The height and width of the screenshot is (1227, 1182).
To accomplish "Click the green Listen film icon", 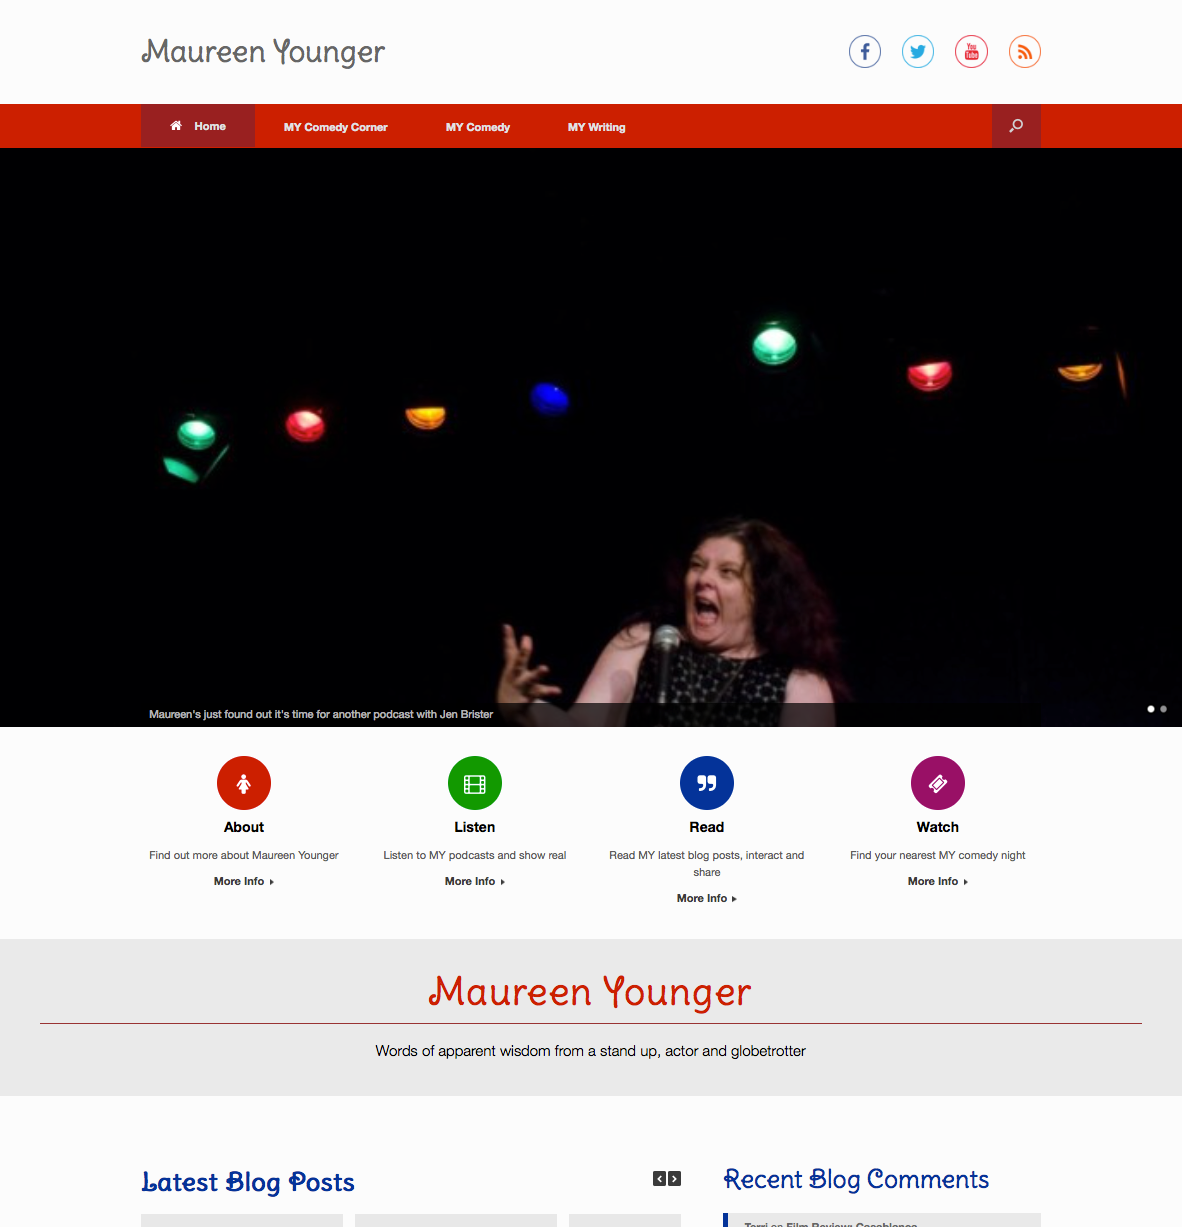I will click(475, 783).
